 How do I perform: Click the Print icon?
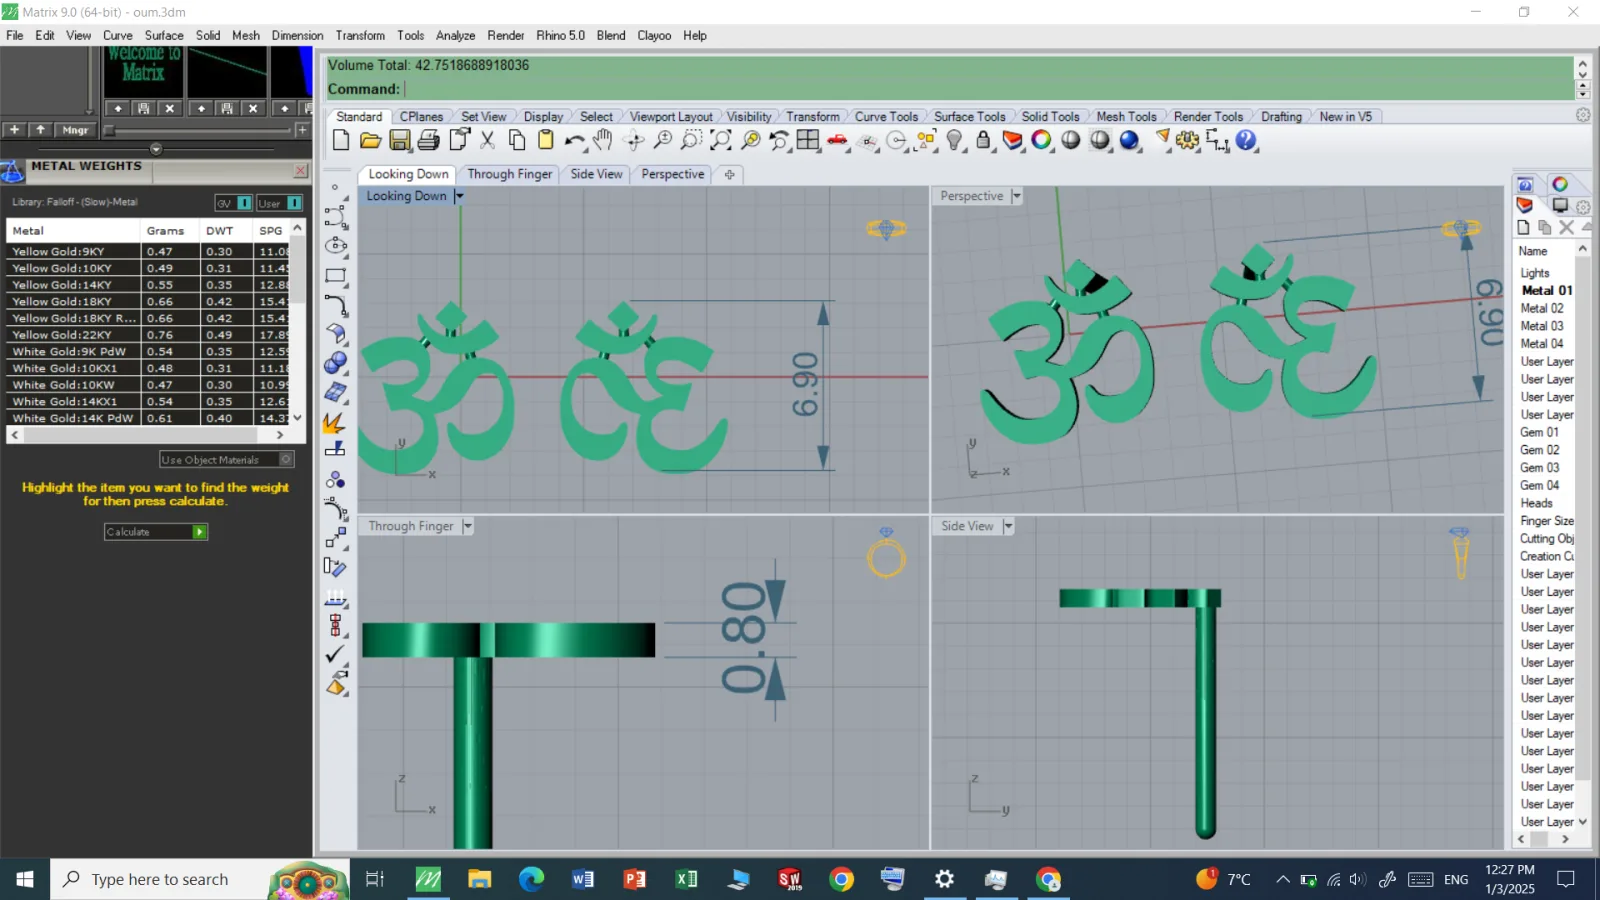click(429, 140)
